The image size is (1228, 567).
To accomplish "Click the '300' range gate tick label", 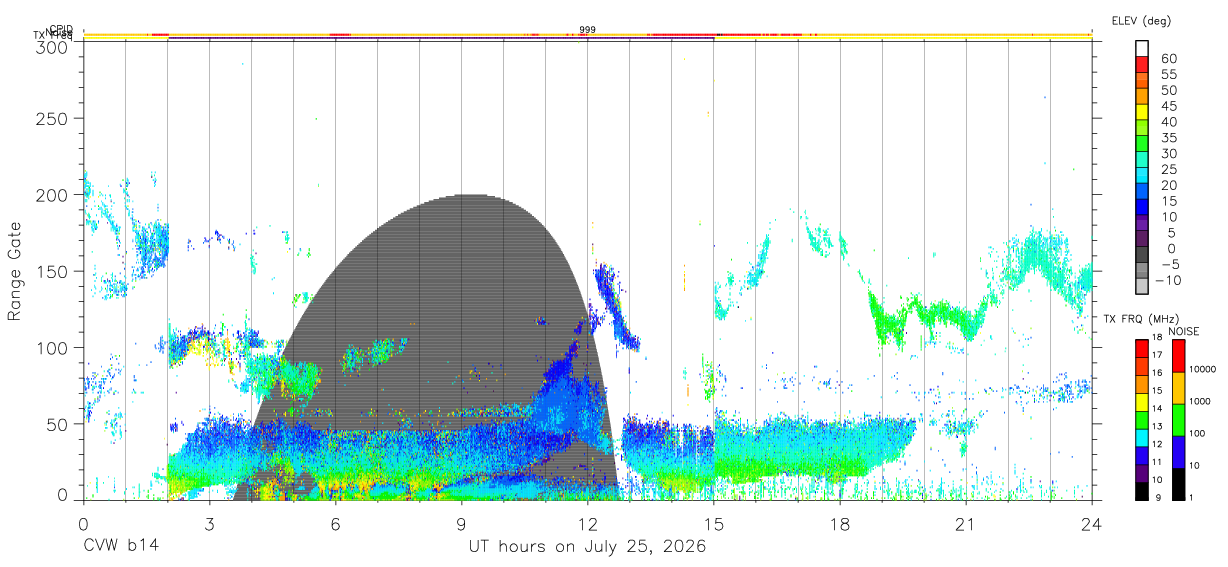I will tap(51, 46).
